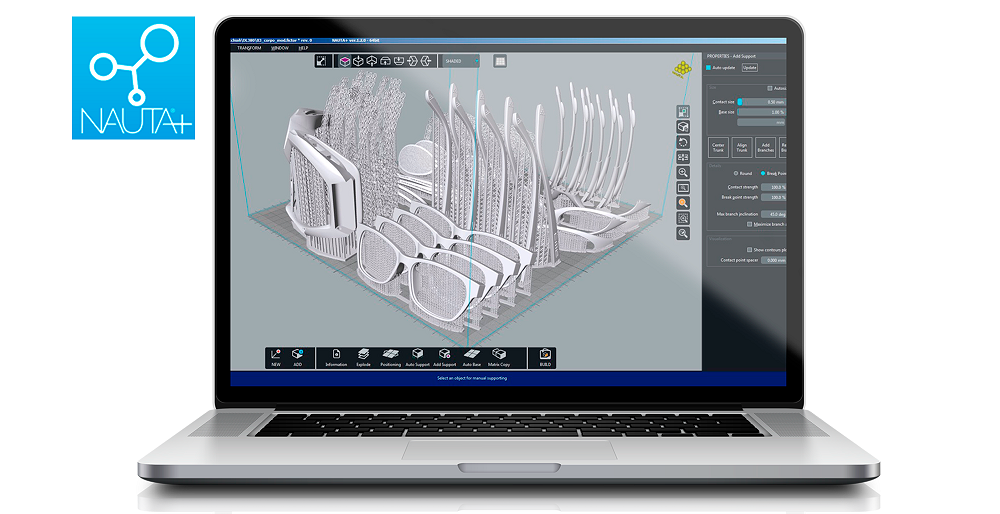Open the Information tool

336,358
